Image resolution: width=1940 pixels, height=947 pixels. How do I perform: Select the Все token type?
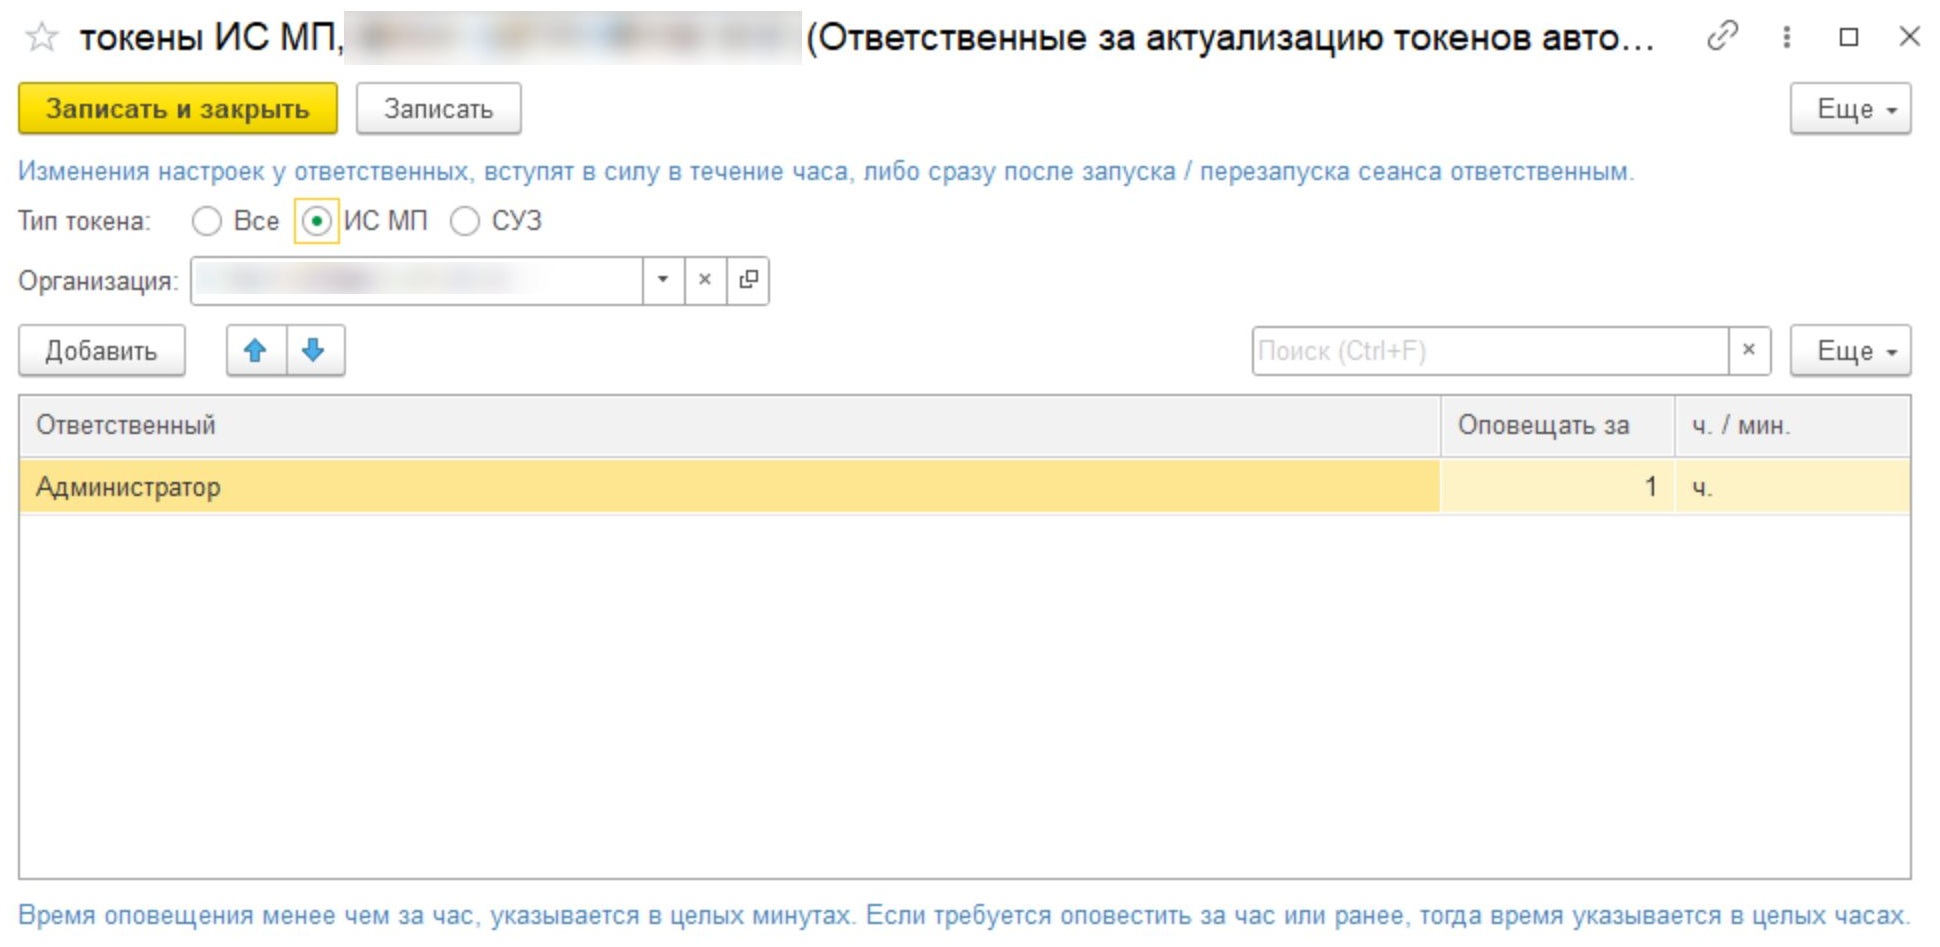click(207, 221)
